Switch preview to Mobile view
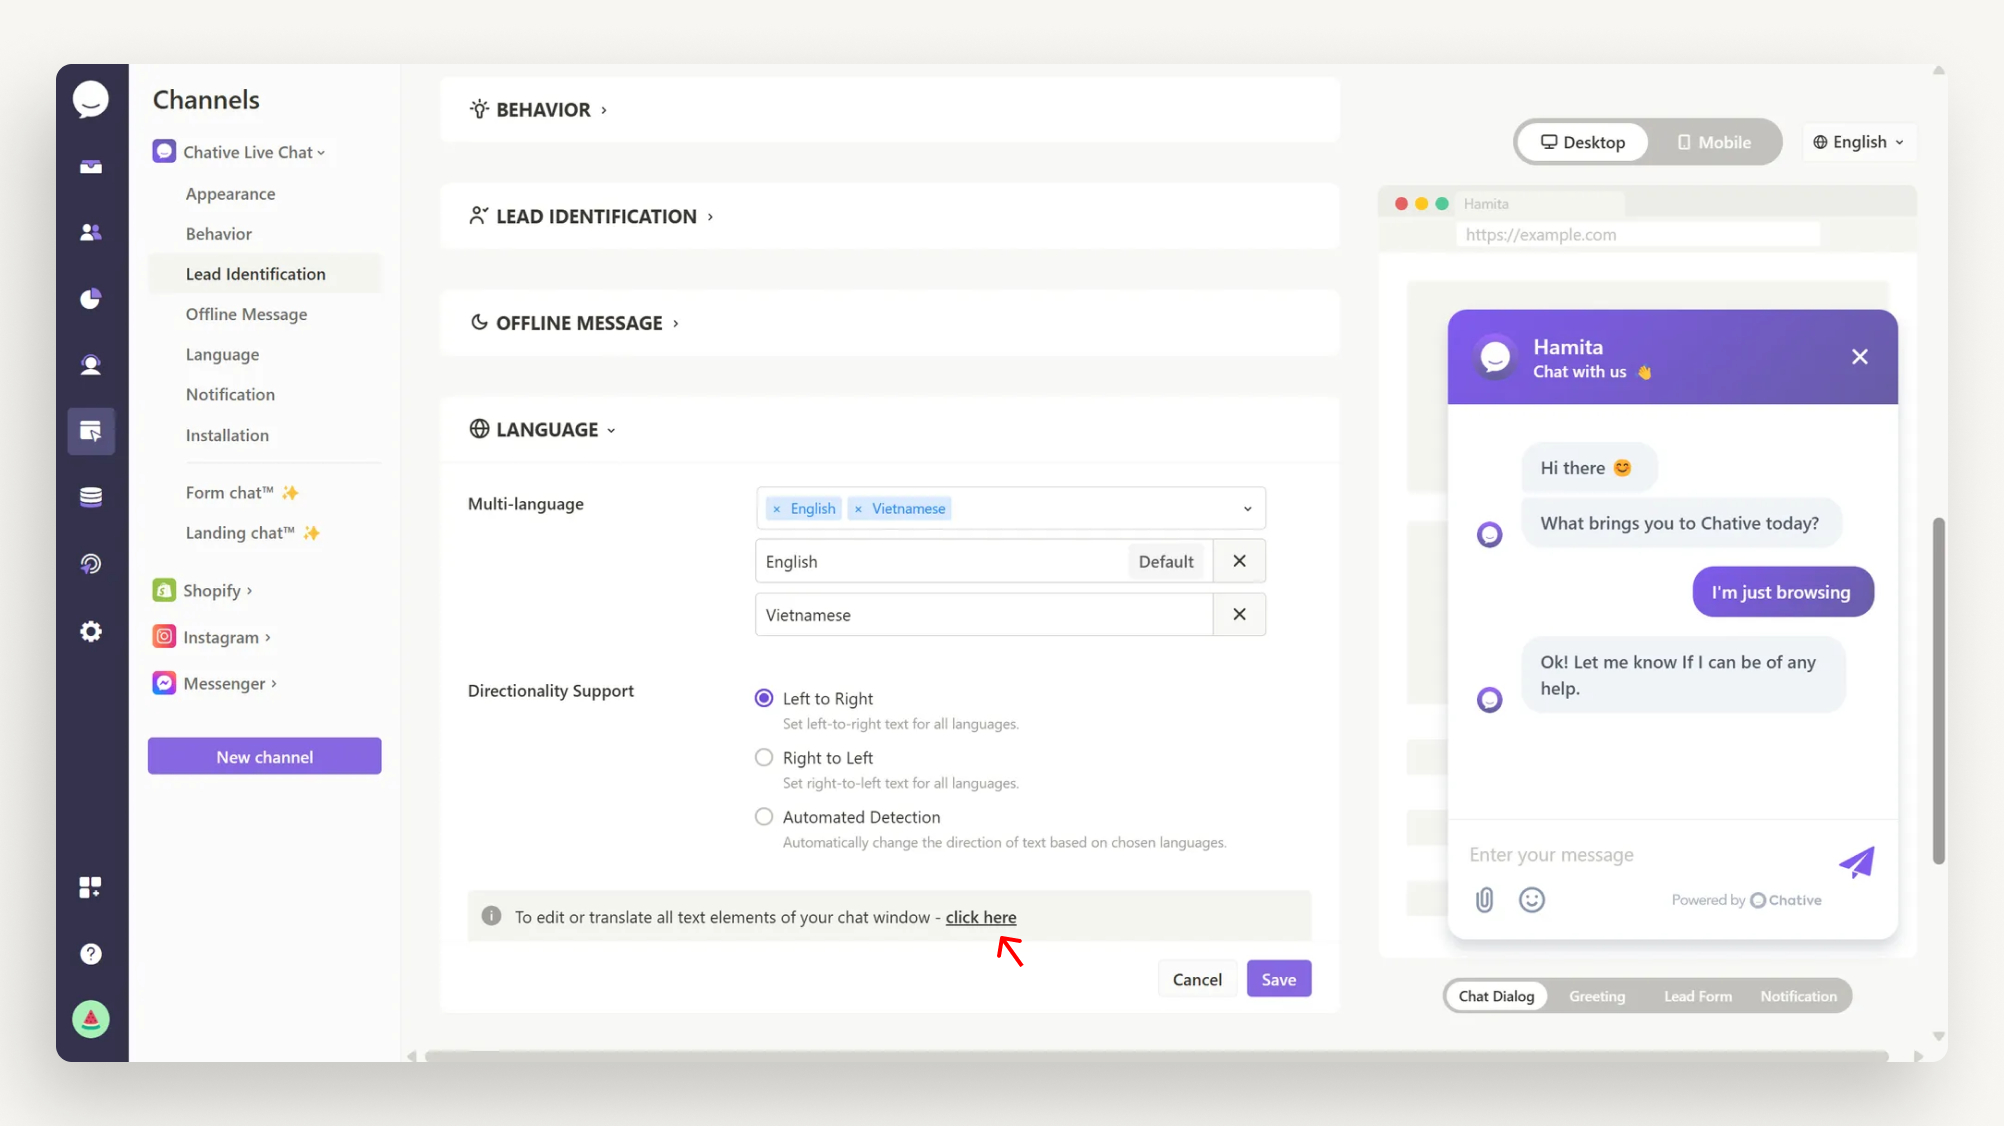This screenshot has height=1126, width=2004. click(1714, 142)
